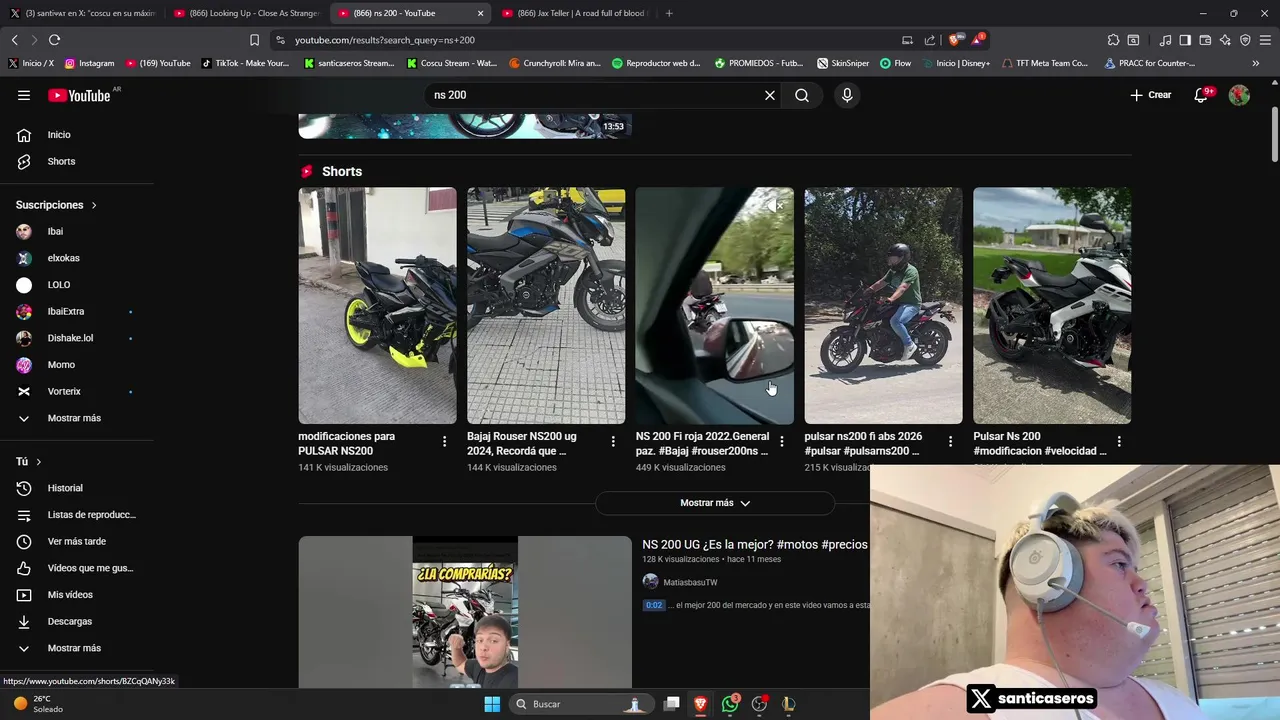Click the browser address bar URL
The height and width of the screenshot is (720, 1280).
[385, 40]
